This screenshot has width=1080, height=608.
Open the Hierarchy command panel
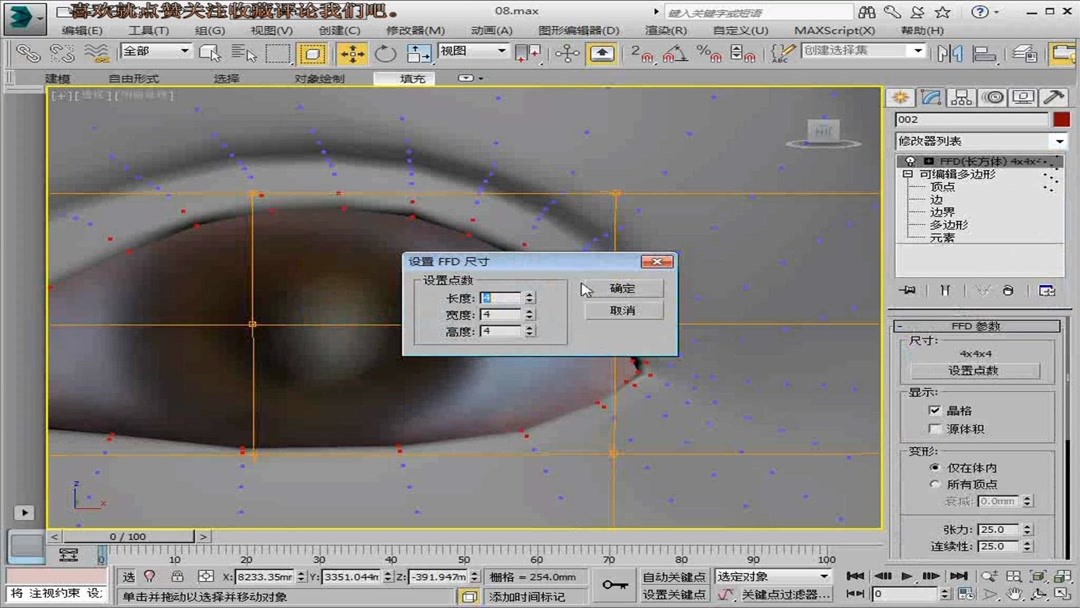[962, 97]
